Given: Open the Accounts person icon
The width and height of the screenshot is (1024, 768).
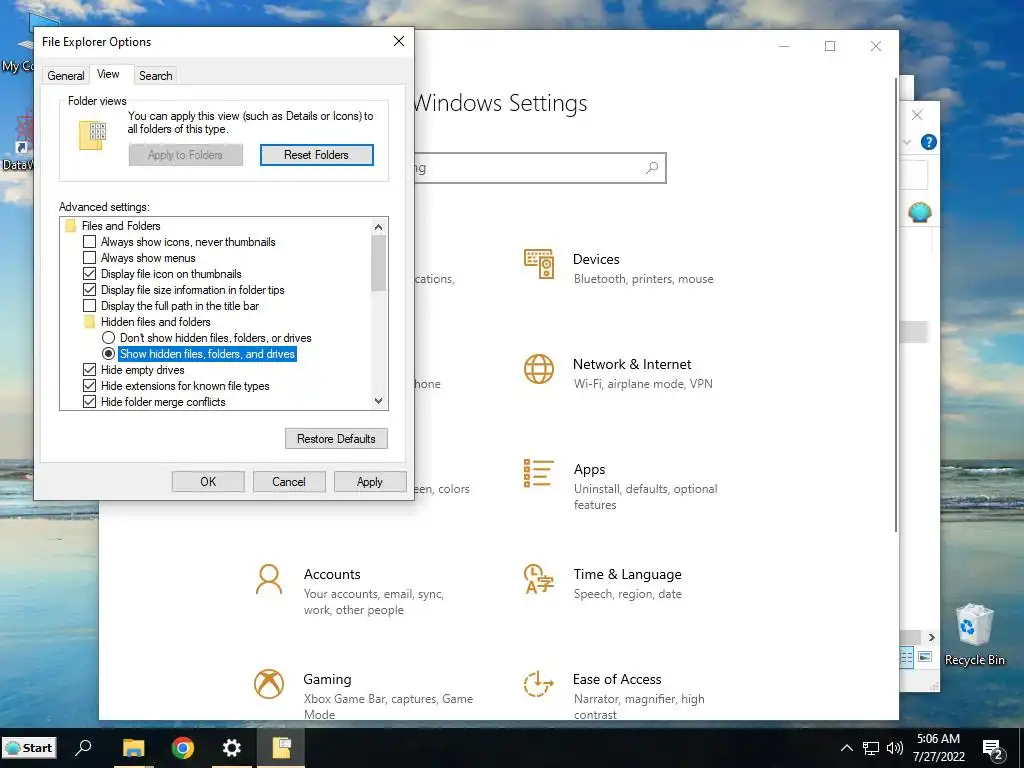Looking at the screenshot, I should 268,579.
